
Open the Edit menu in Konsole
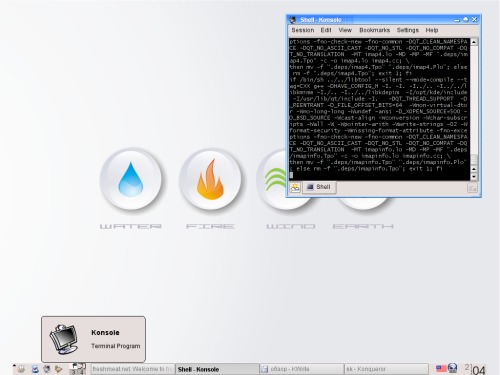tap(326, 30)
